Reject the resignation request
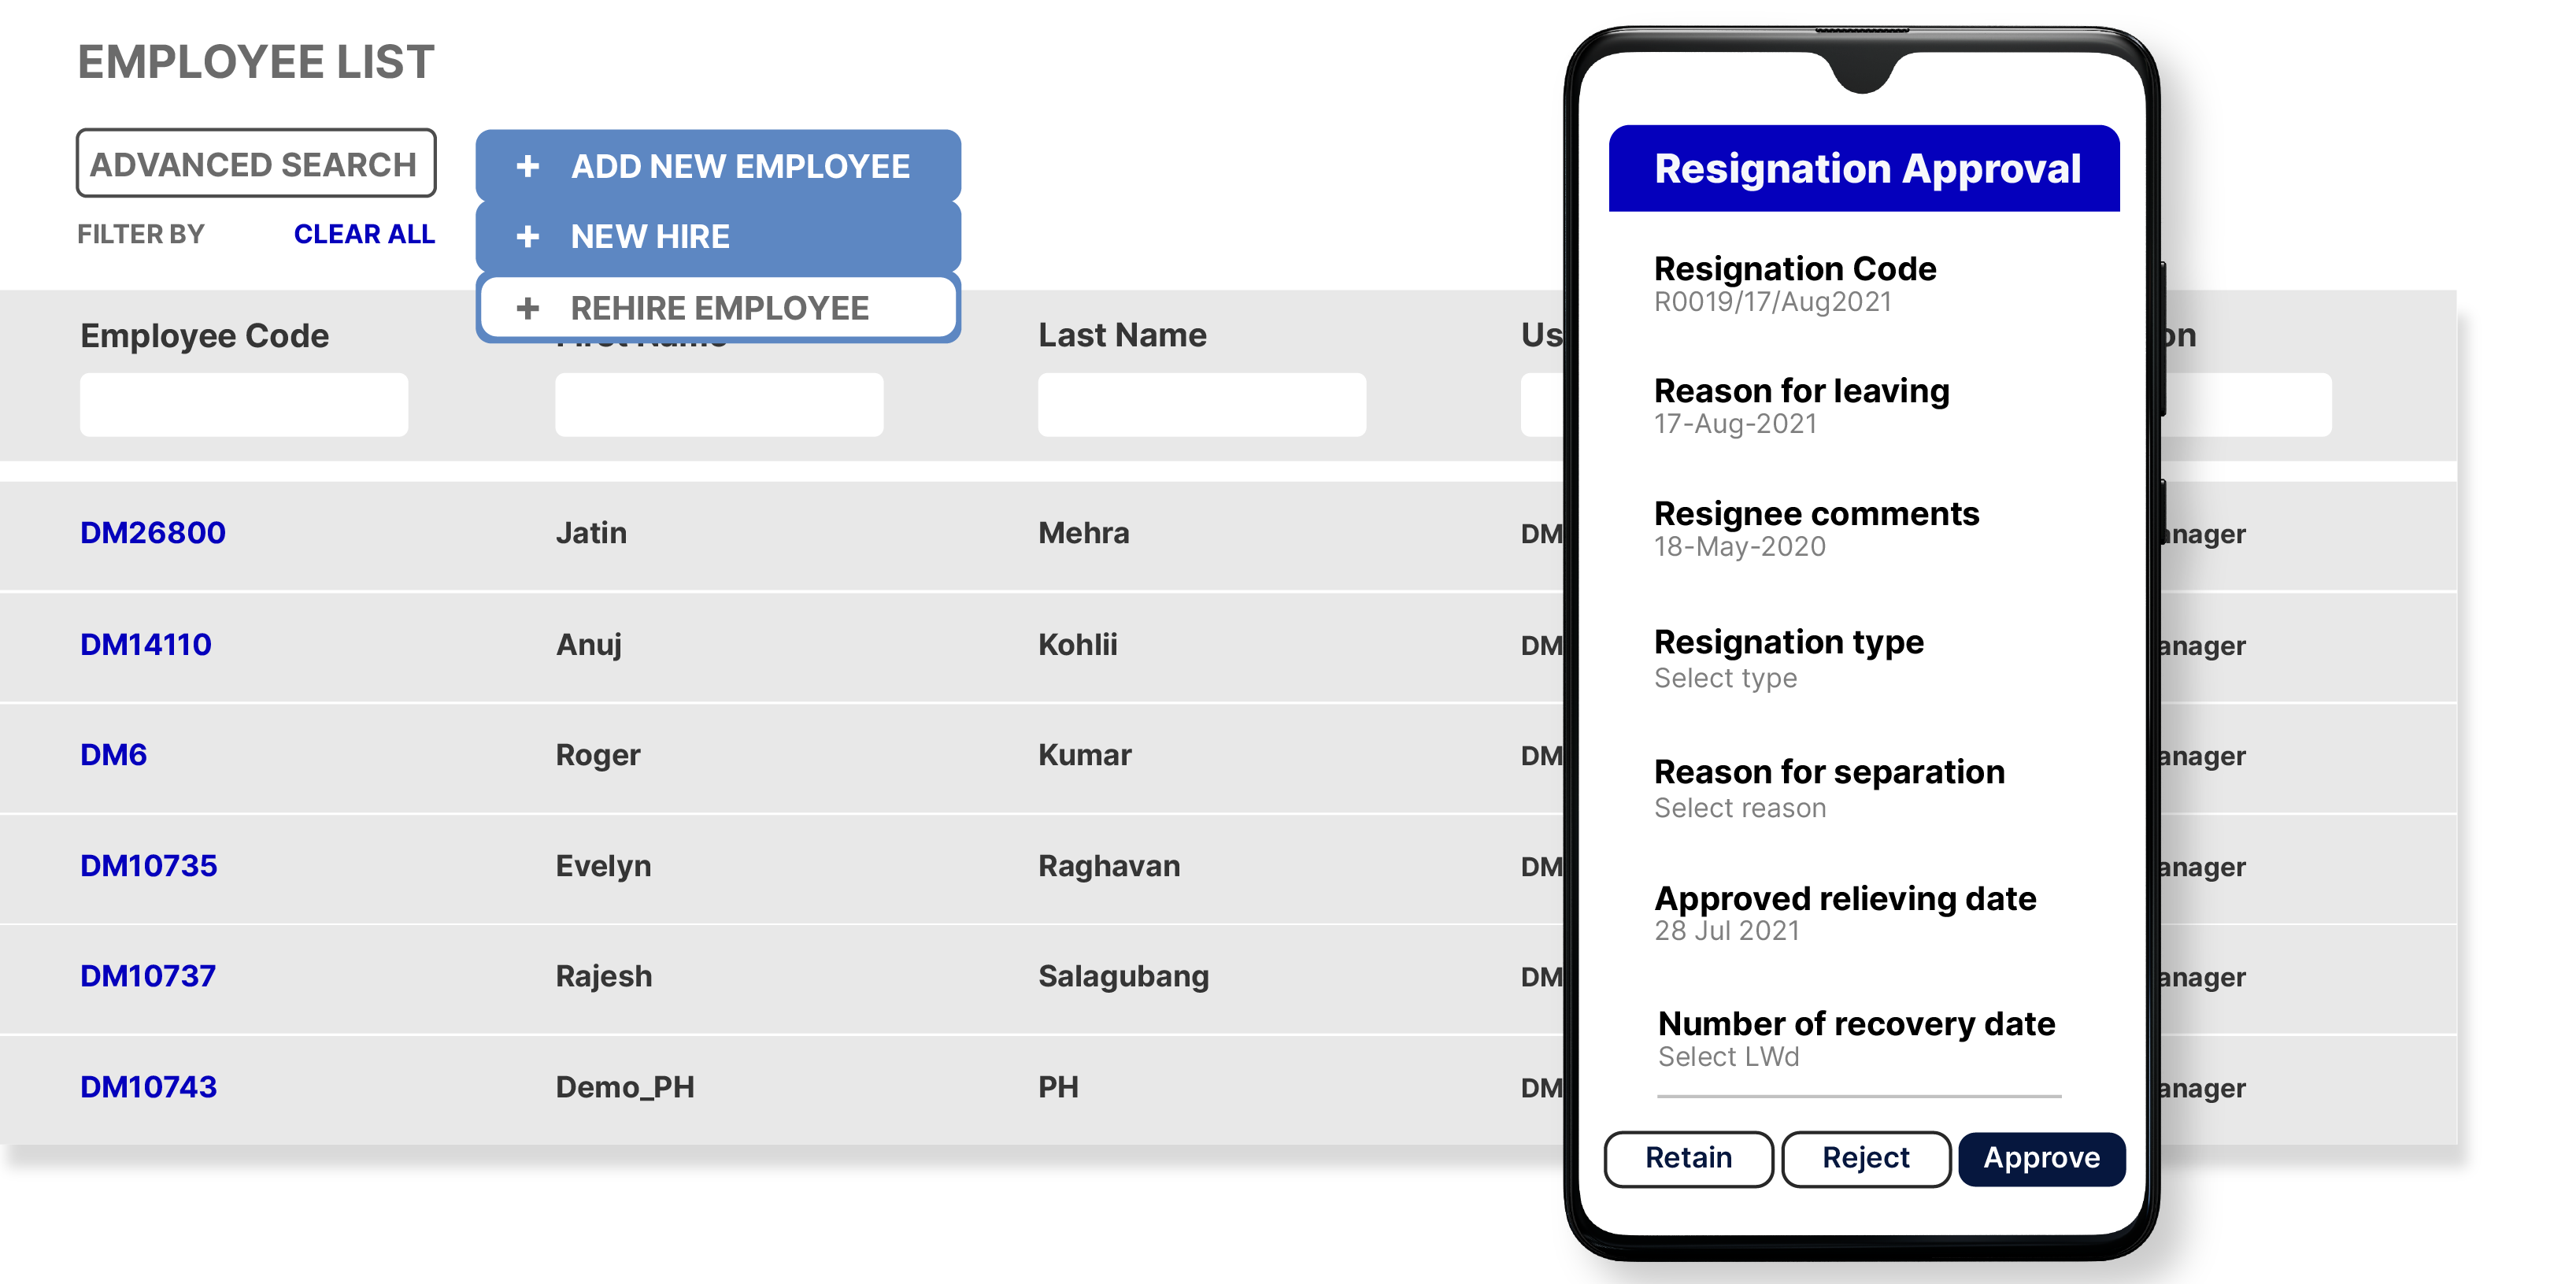This screenshot has height=1284, width=2576. 1865,1158
